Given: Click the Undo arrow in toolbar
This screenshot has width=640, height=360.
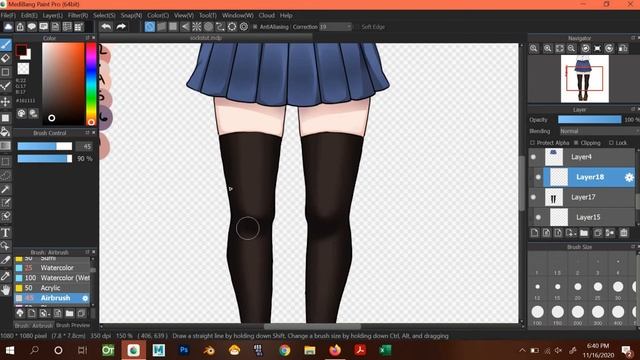Looking at the screenshot, I should (107, 27).
